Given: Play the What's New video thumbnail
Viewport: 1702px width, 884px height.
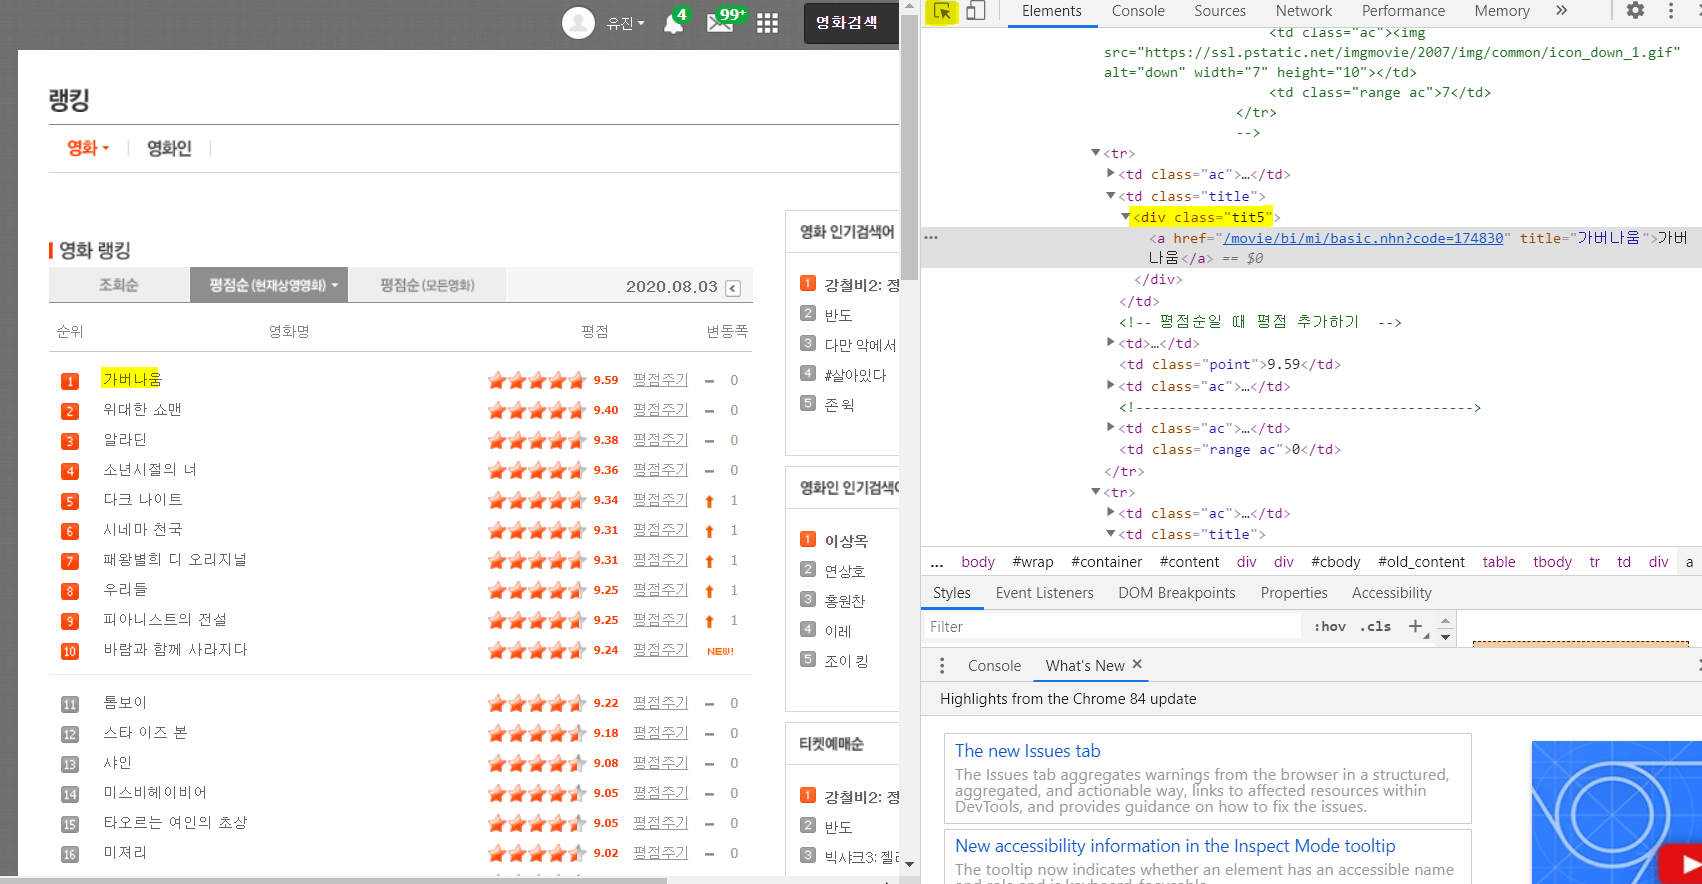Looking at the screenshot, I should (x=1680, y=862).
